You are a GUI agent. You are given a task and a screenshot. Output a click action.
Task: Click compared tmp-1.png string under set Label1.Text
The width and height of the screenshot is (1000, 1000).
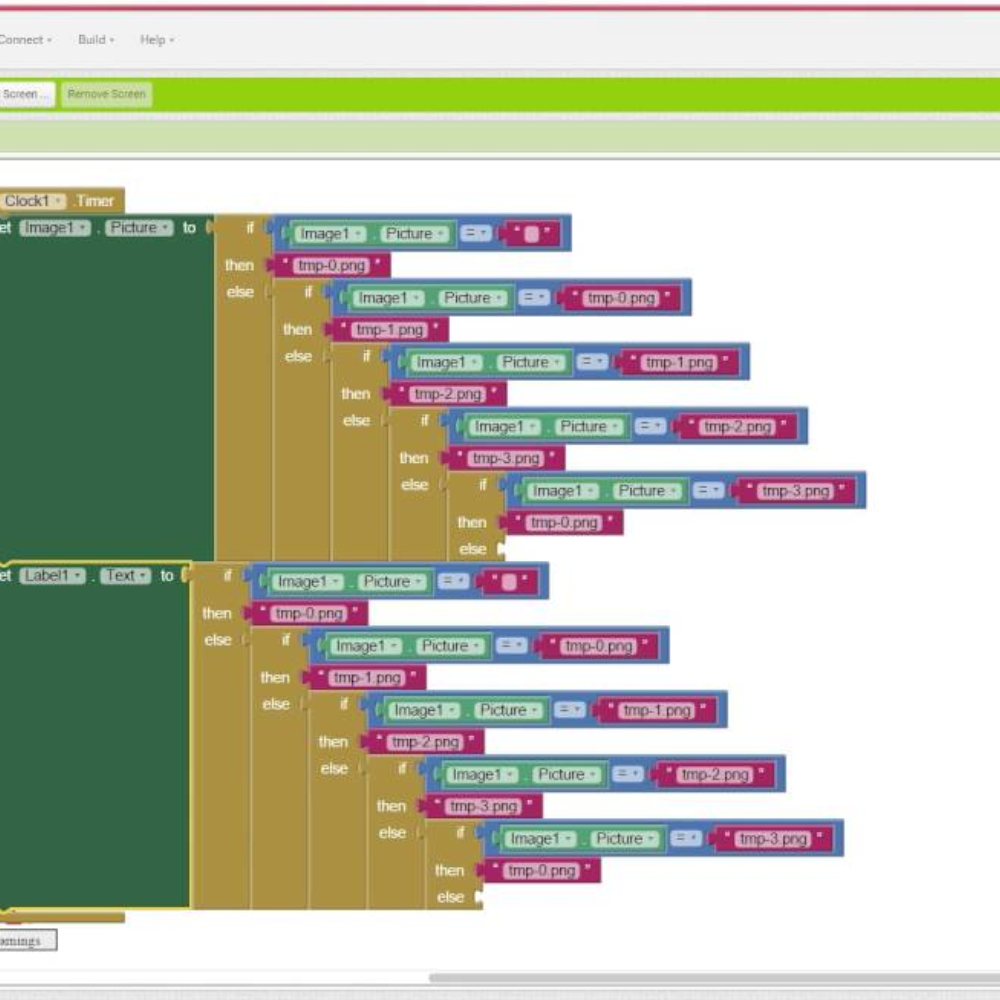click(657, 710)
